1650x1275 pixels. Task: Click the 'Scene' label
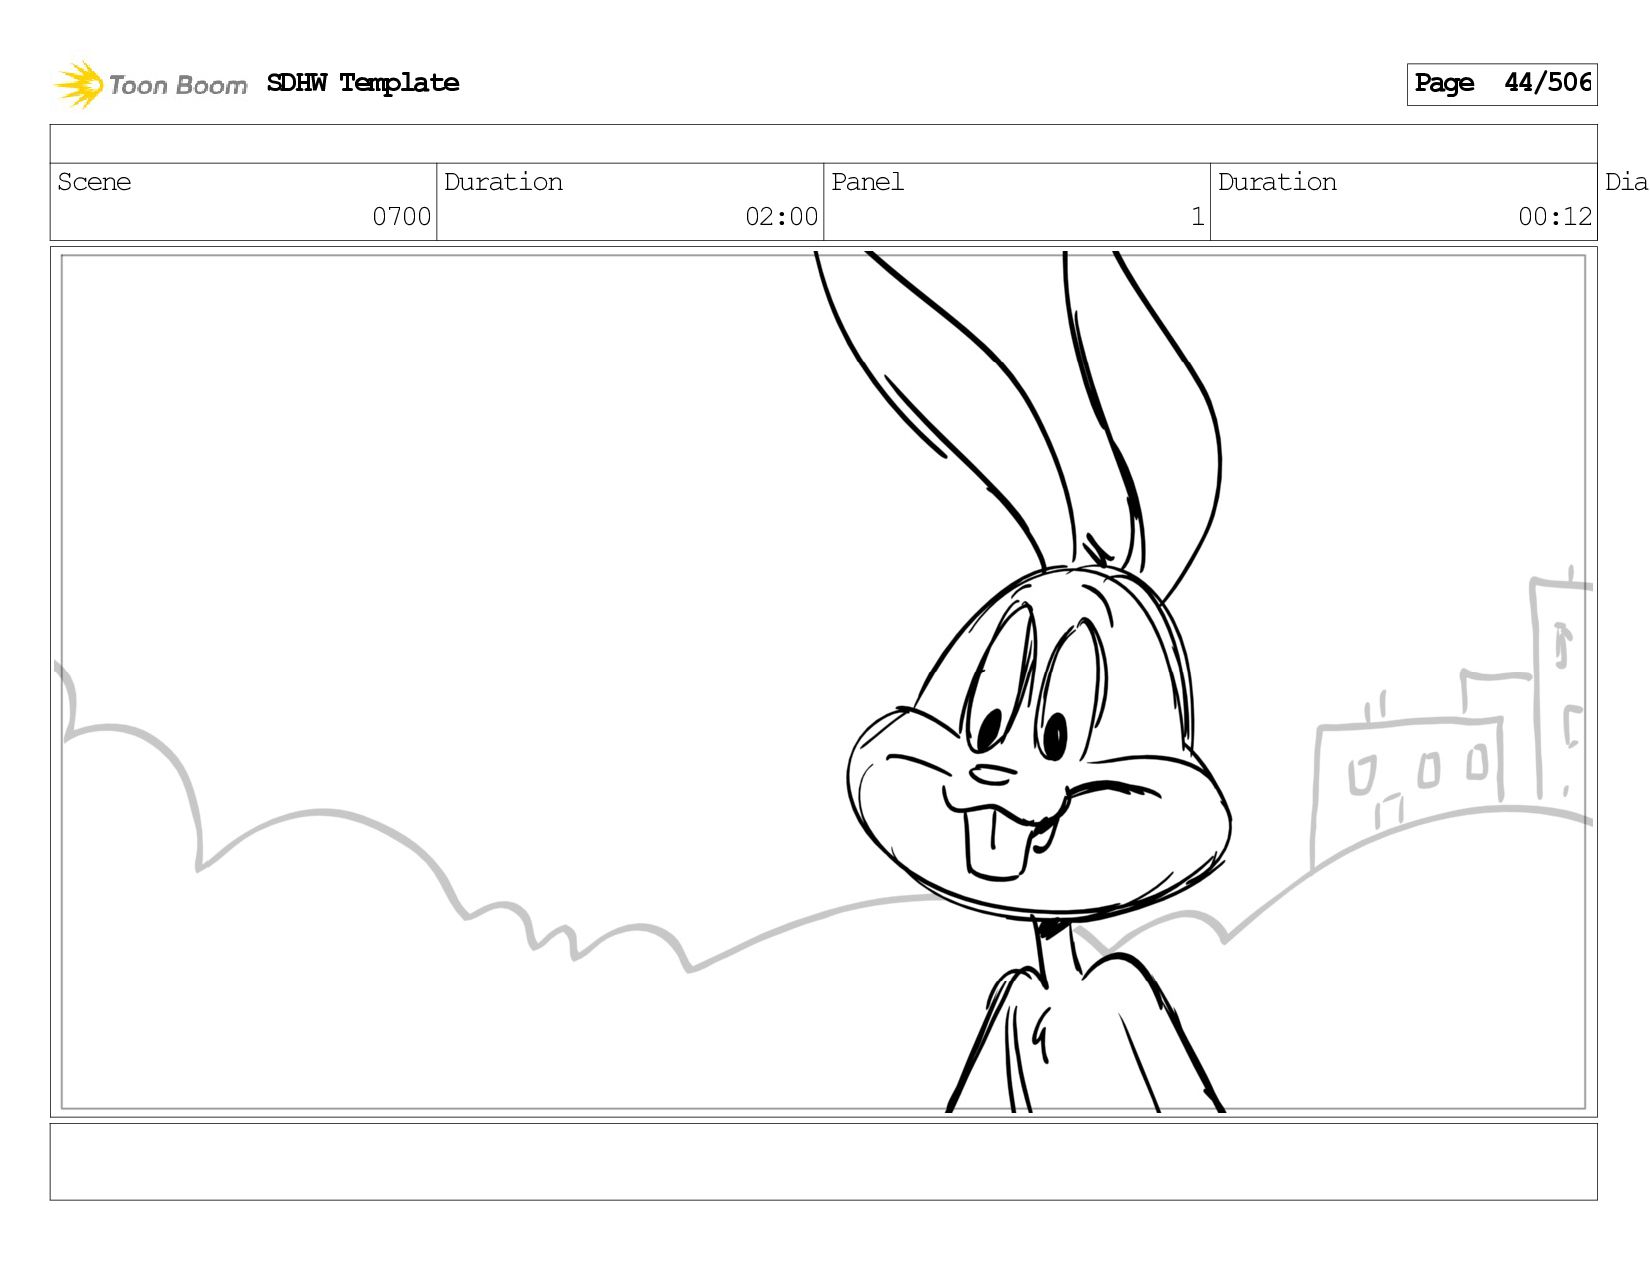pyautogui.click(x=94, y=182)
